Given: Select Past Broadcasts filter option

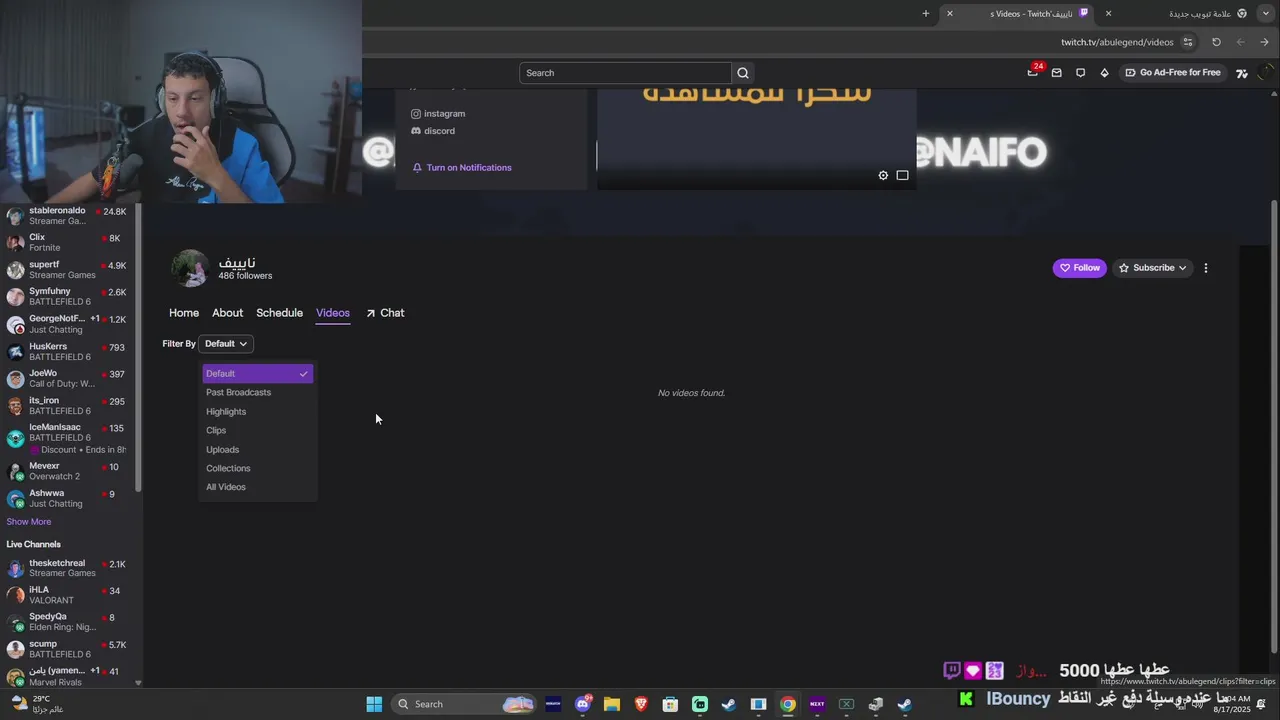Looking at the screenshot, I should click(x=258, y=393).
